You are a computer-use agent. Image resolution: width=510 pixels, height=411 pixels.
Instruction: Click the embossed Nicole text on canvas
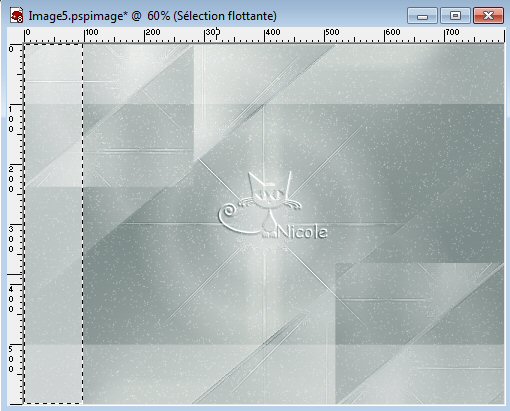pyautogui.click(x=302, y=232)
